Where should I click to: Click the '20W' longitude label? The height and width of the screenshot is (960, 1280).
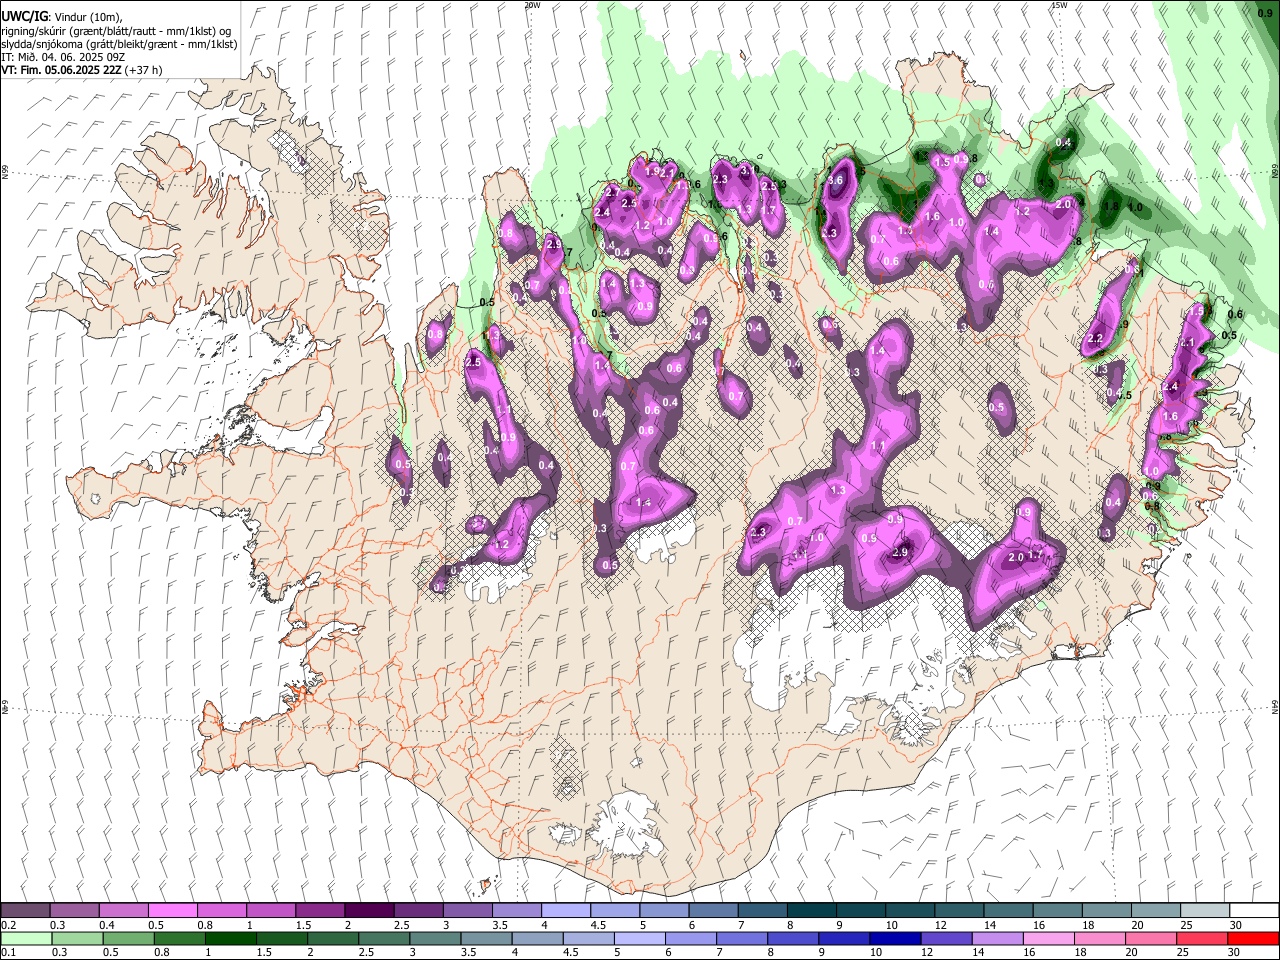532,5
